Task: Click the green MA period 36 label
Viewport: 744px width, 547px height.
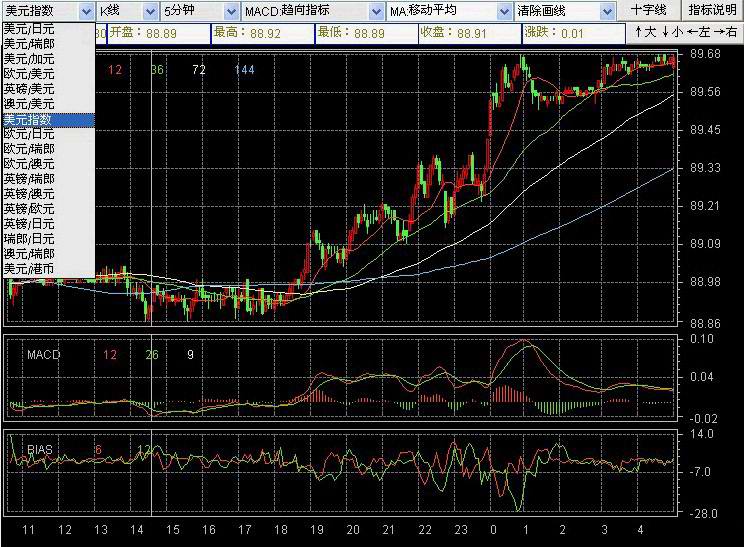Action: (157, 70)
